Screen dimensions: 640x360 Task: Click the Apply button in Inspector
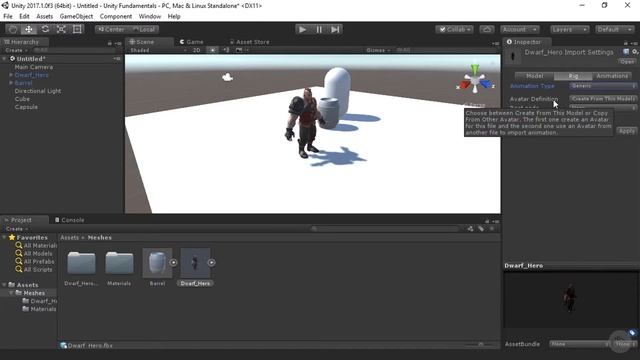click(627, 131)
